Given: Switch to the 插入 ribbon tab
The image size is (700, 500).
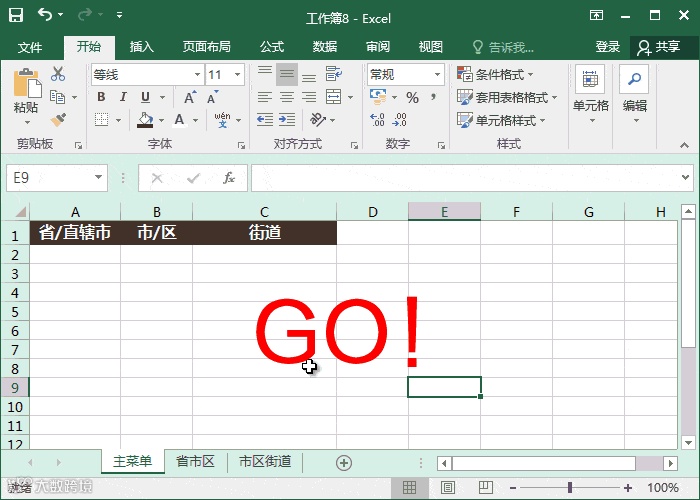Looking at the screenshot, I should pos(142,47).
